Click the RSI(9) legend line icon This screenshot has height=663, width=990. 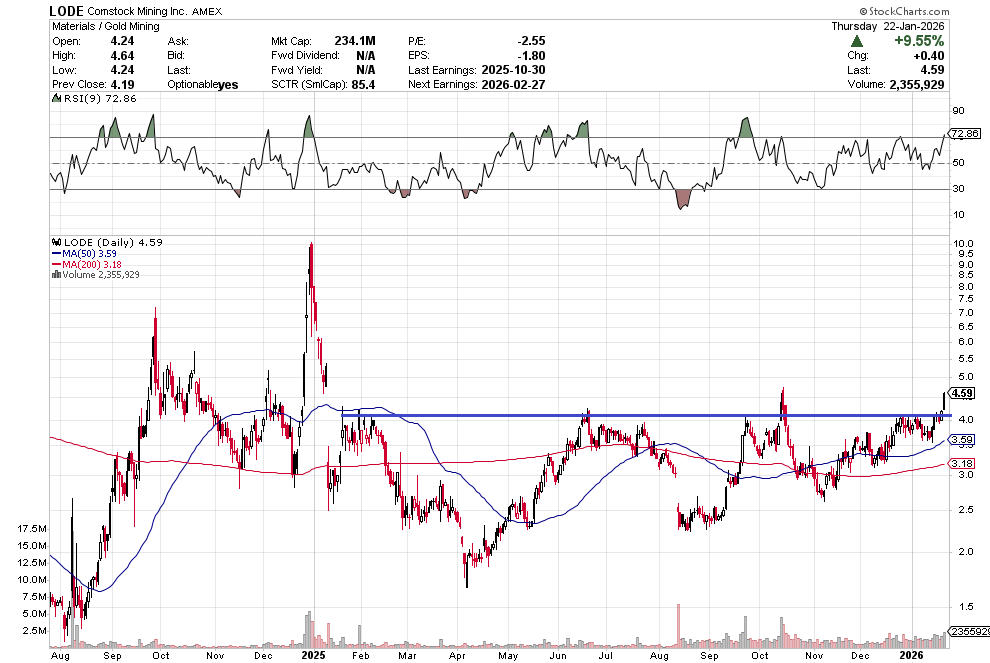coord(56,99)
